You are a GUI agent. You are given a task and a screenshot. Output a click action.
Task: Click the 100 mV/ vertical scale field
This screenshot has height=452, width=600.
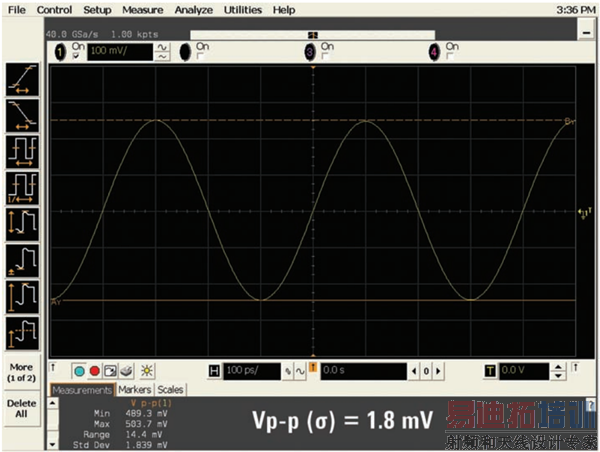pyautogui.click(x=120, y=52)
